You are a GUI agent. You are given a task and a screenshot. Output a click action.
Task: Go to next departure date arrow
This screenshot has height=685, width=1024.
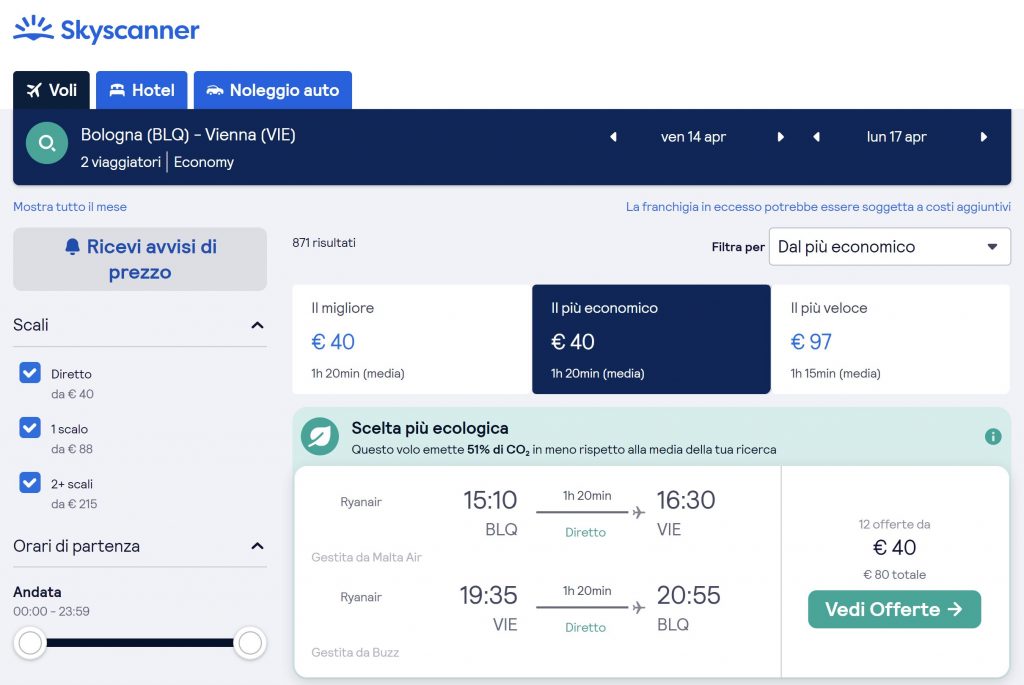[x=781, y=137]
